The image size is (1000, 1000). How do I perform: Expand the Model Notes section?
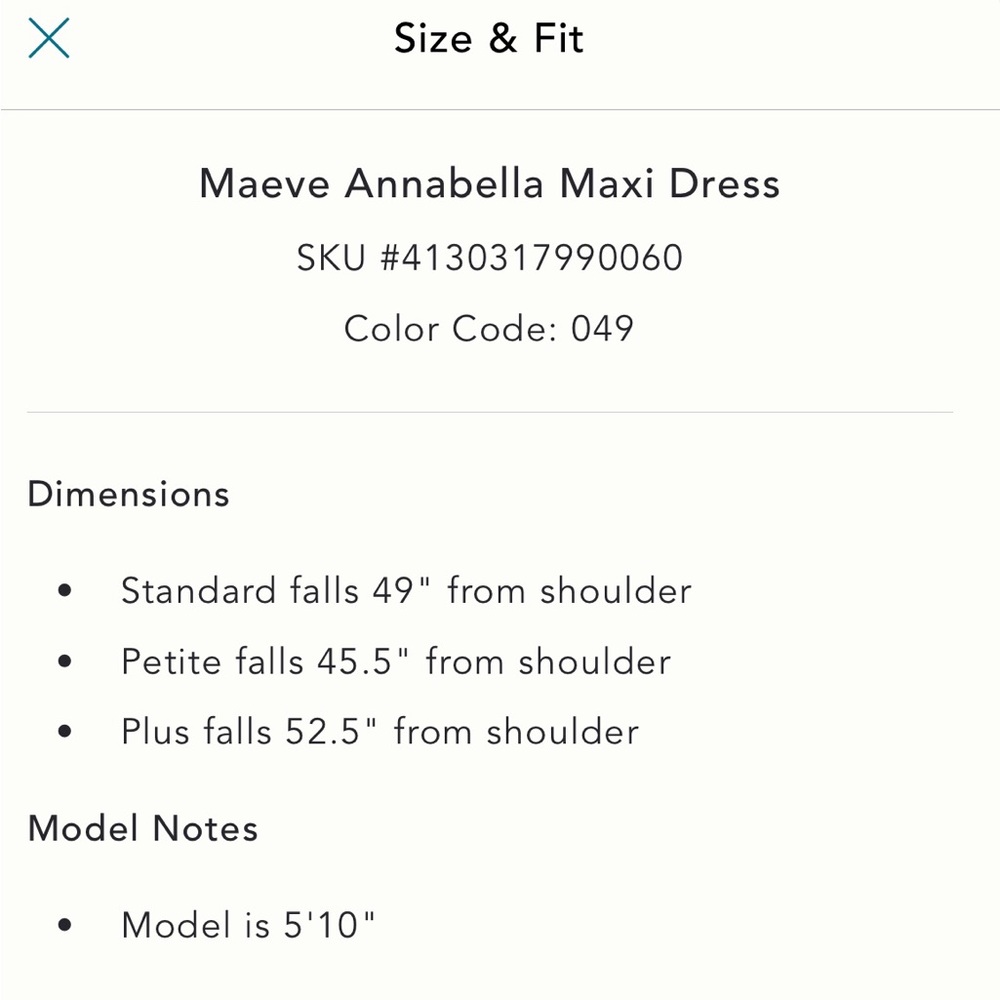point(143,828)
